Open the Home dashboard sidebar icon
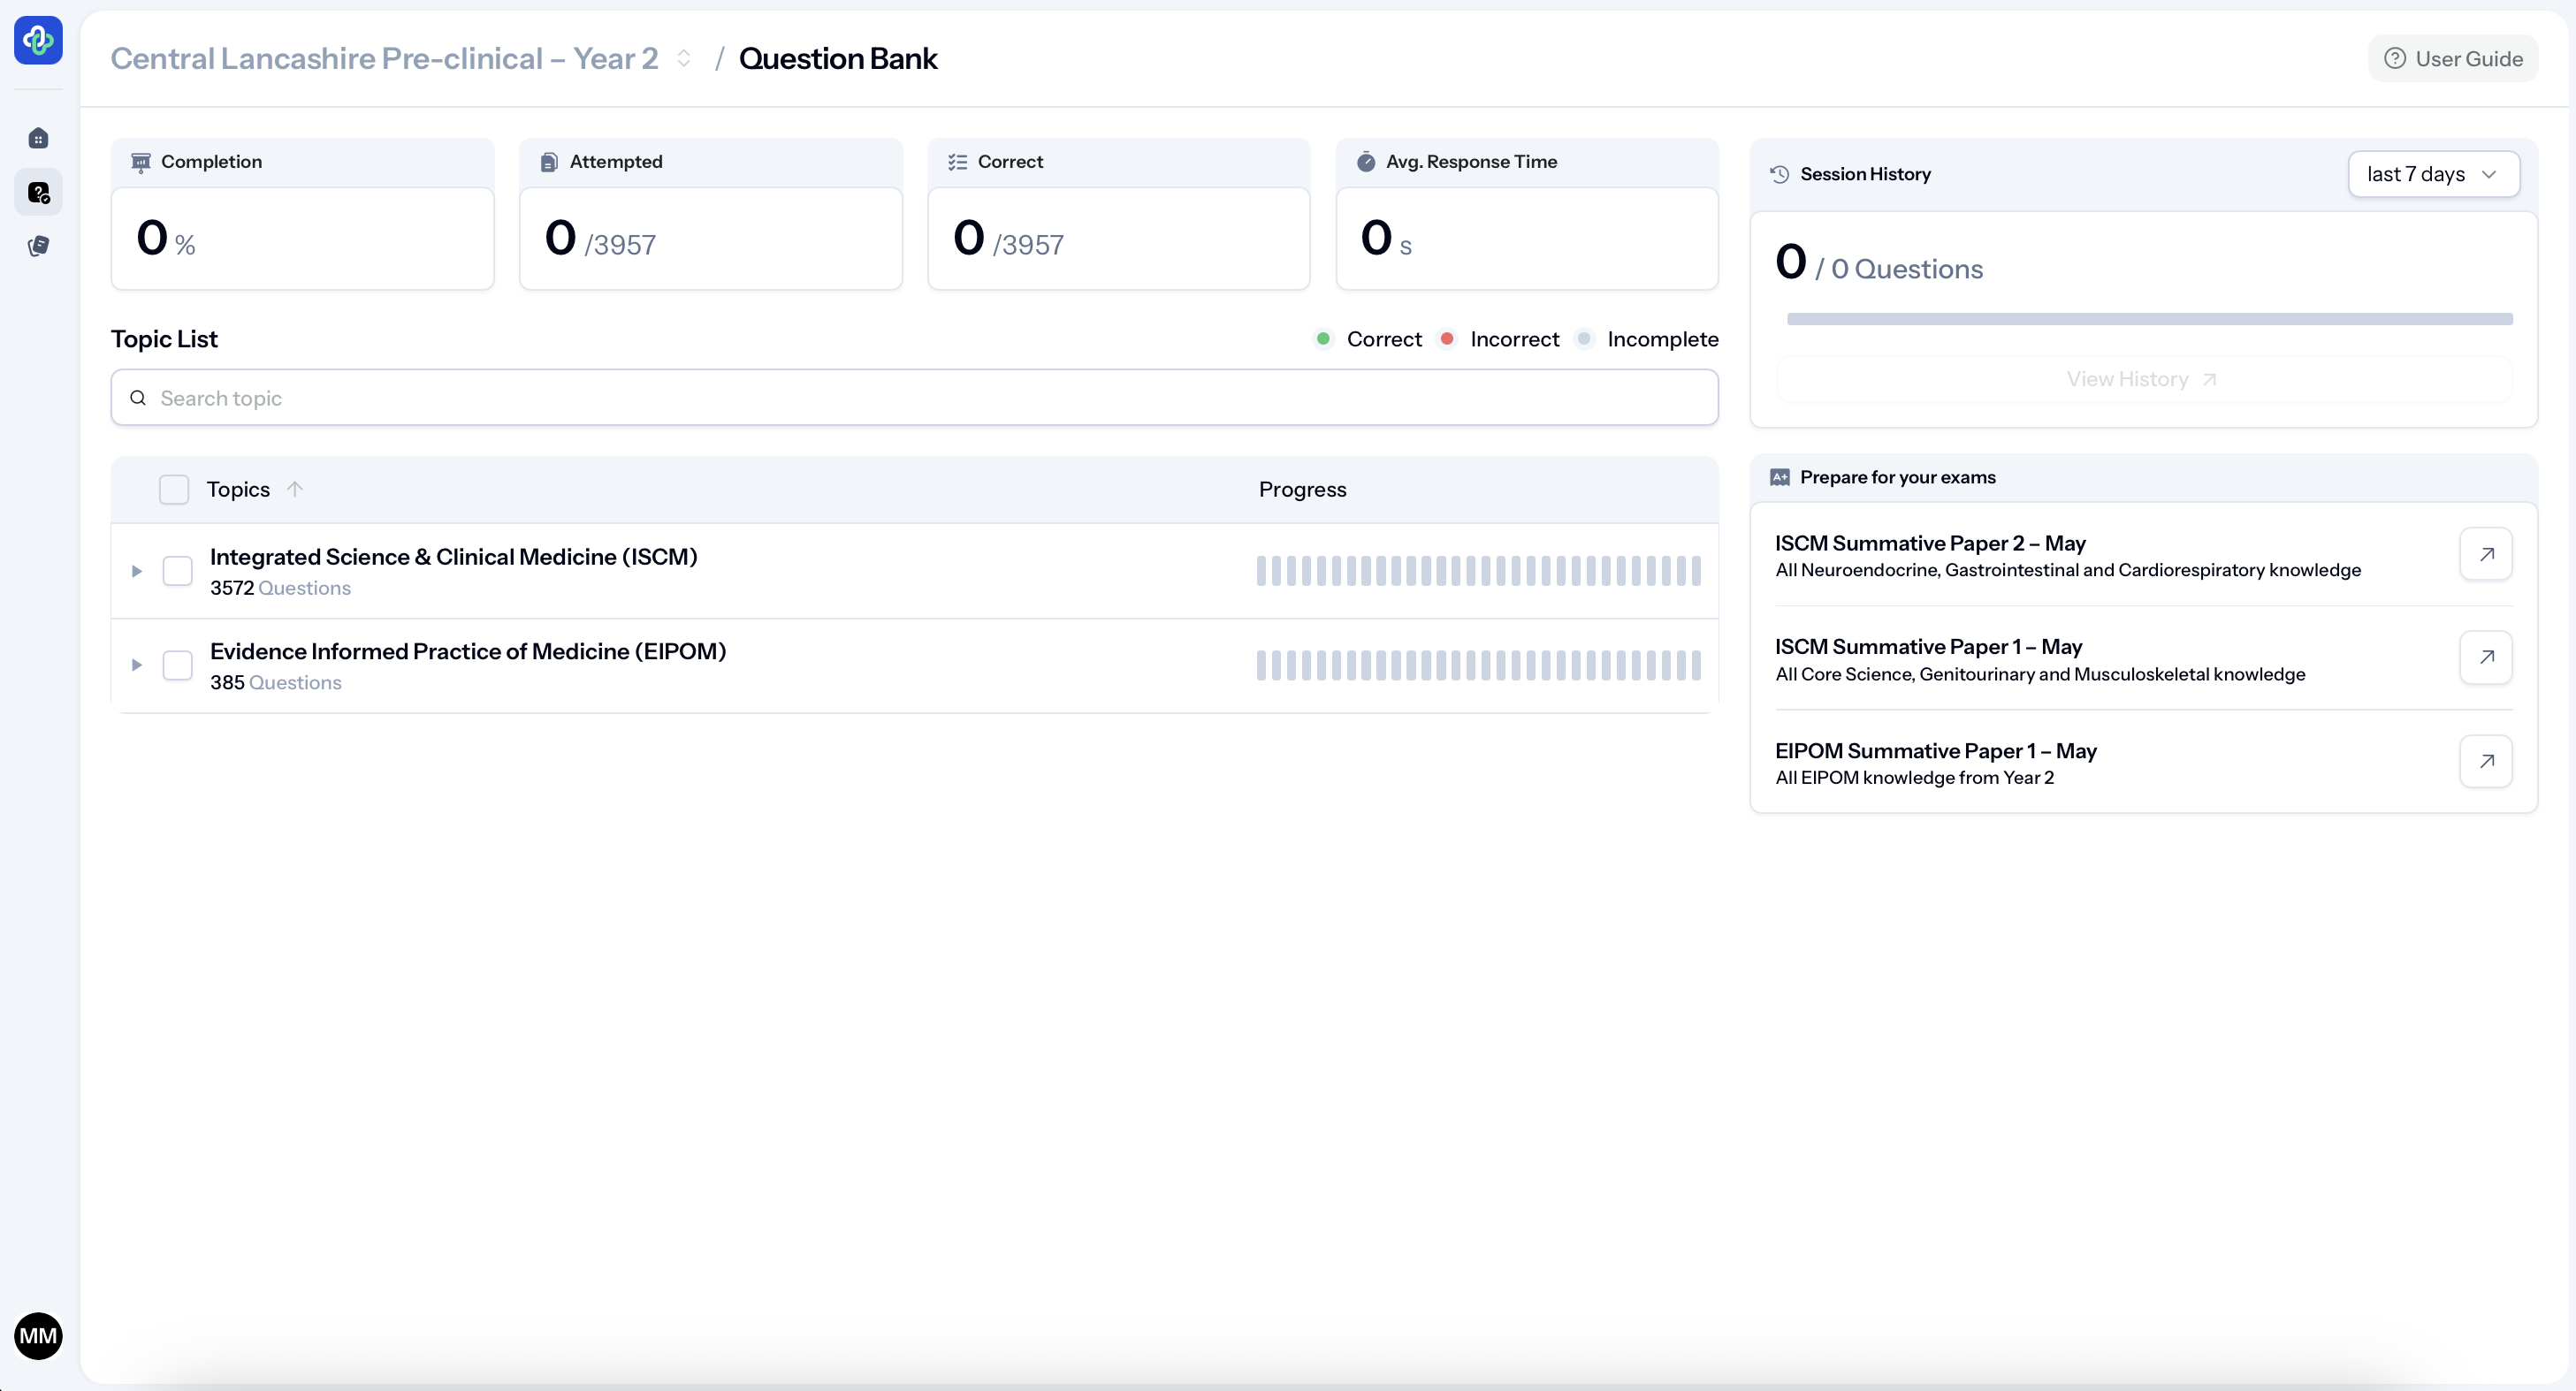This screenshot has width=2576, height=1391. pyautogui.click(x=38, y=138)
